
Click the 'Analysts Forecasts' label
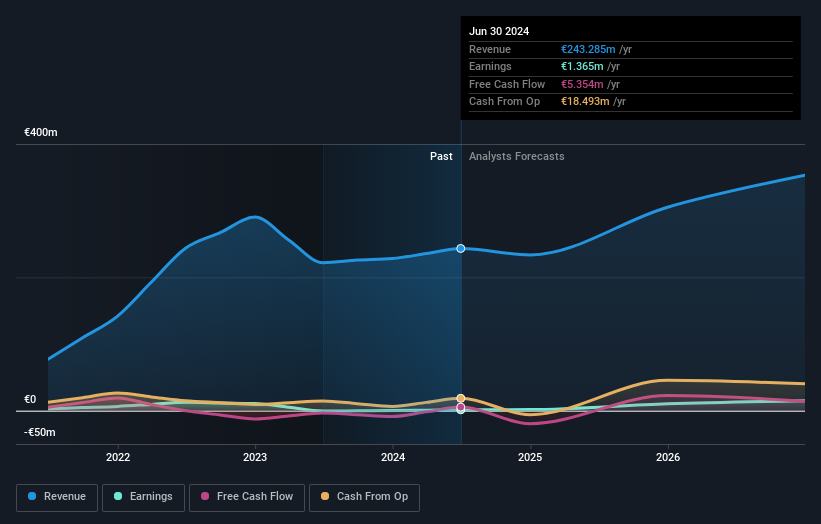pos(517,157)
